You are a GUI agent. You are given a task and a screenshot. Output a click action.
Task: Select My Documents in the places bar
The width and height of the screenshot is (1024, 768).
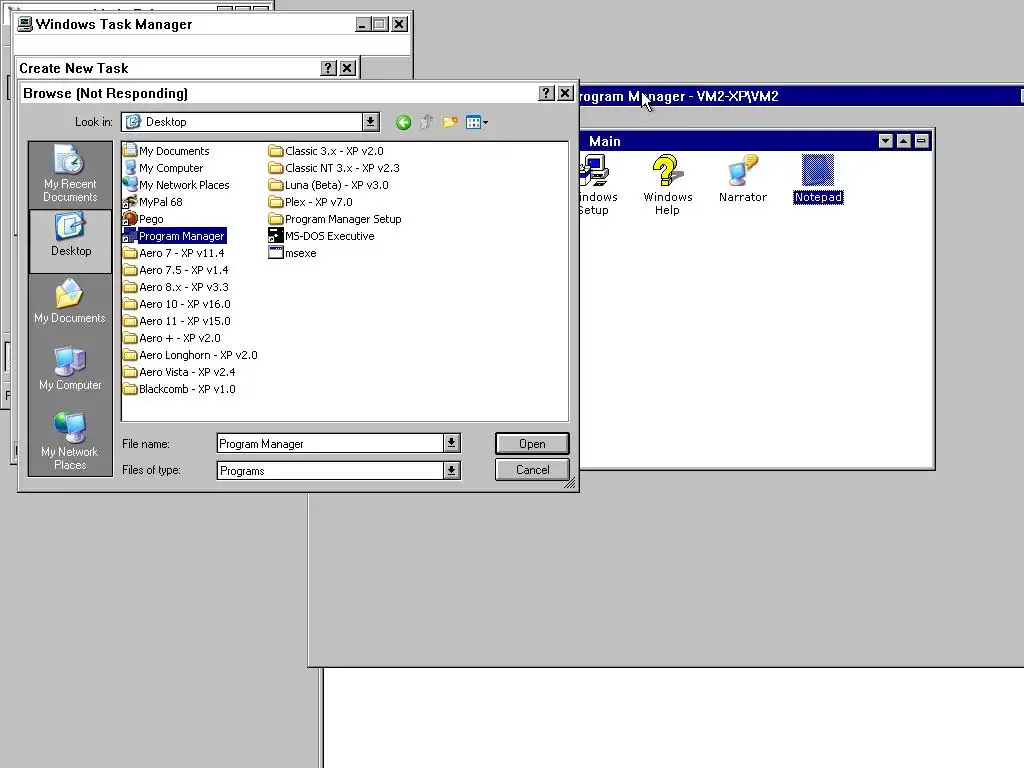(70, 304)
